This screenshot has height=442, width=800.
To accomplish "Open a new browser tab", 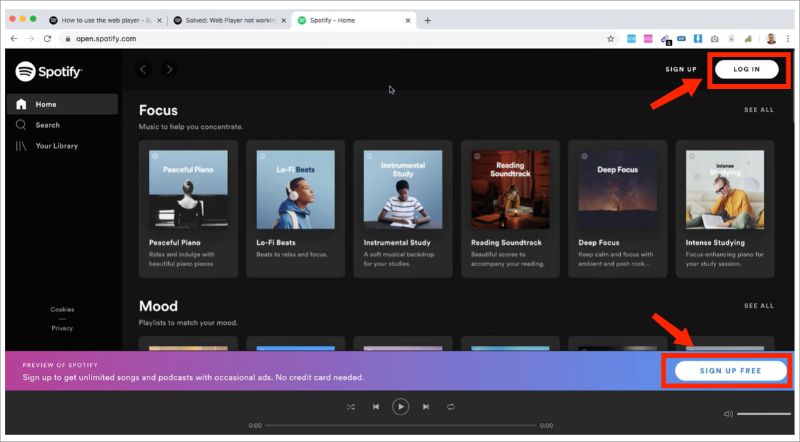I will click(428, 20).
